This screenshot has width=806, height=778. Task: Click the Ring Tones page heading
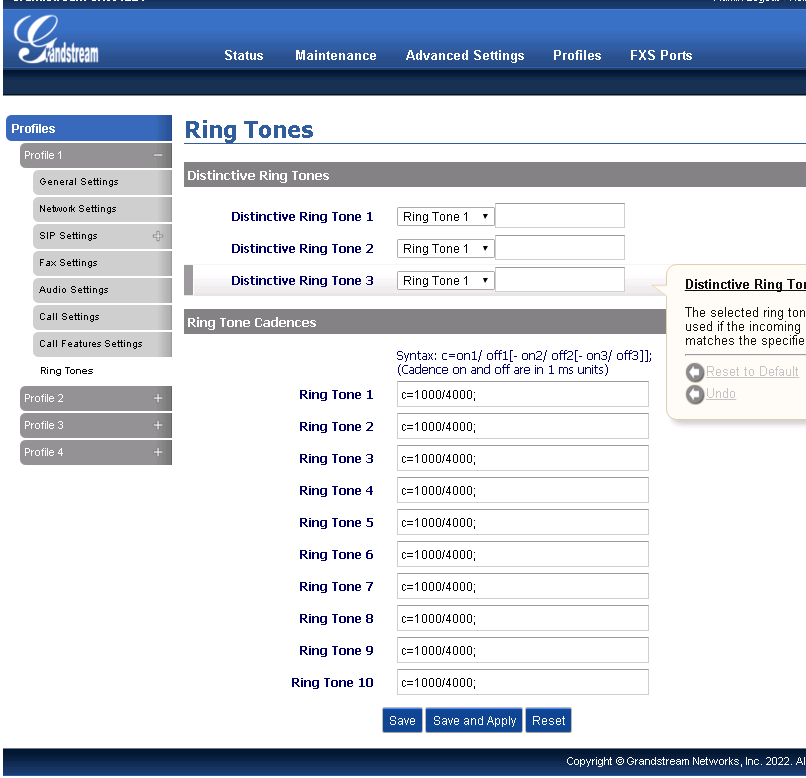pyautogui.click(x=249, y=129)
